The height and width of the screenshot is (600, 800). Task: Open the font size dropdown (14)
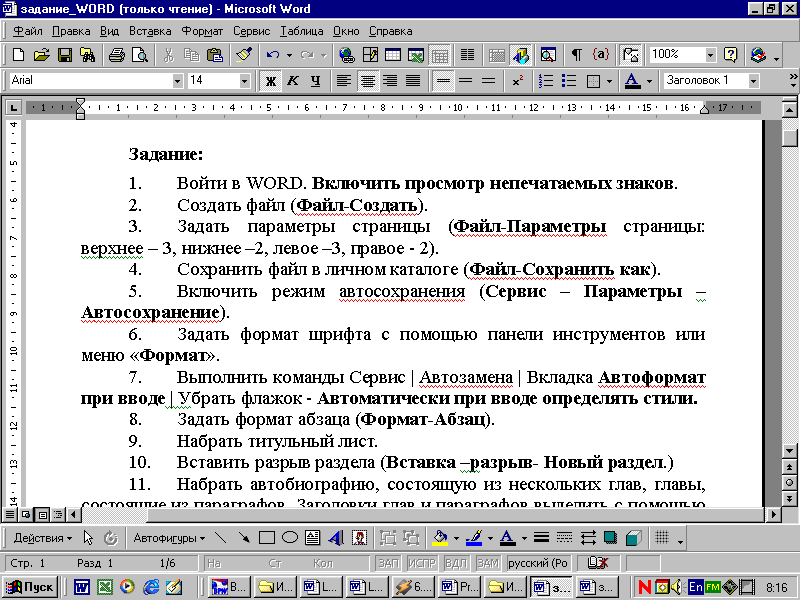tap(244, 81)
